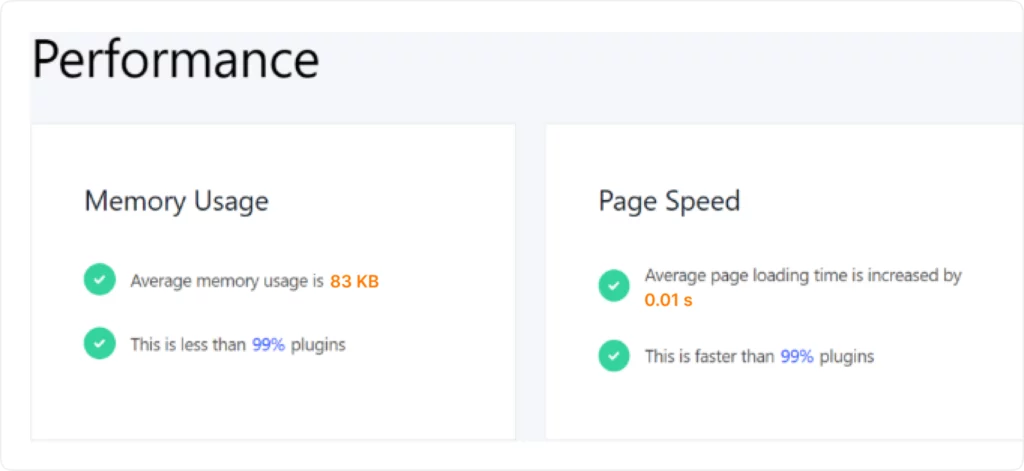The height and width of the screenshot is (471, 1024).
Task: Click the orange 0.01 s value
Action: (x=668, y=300)
